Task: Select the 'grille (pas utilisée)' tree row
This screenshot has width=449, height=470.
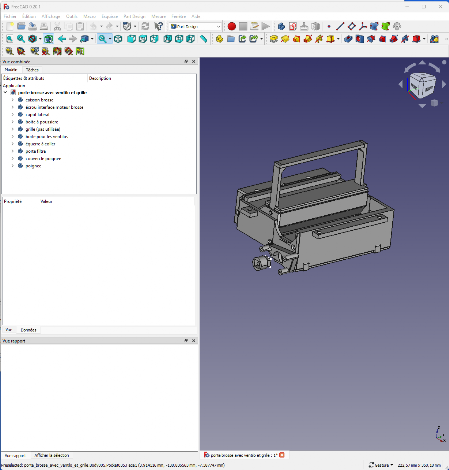Action: (43, 129)
